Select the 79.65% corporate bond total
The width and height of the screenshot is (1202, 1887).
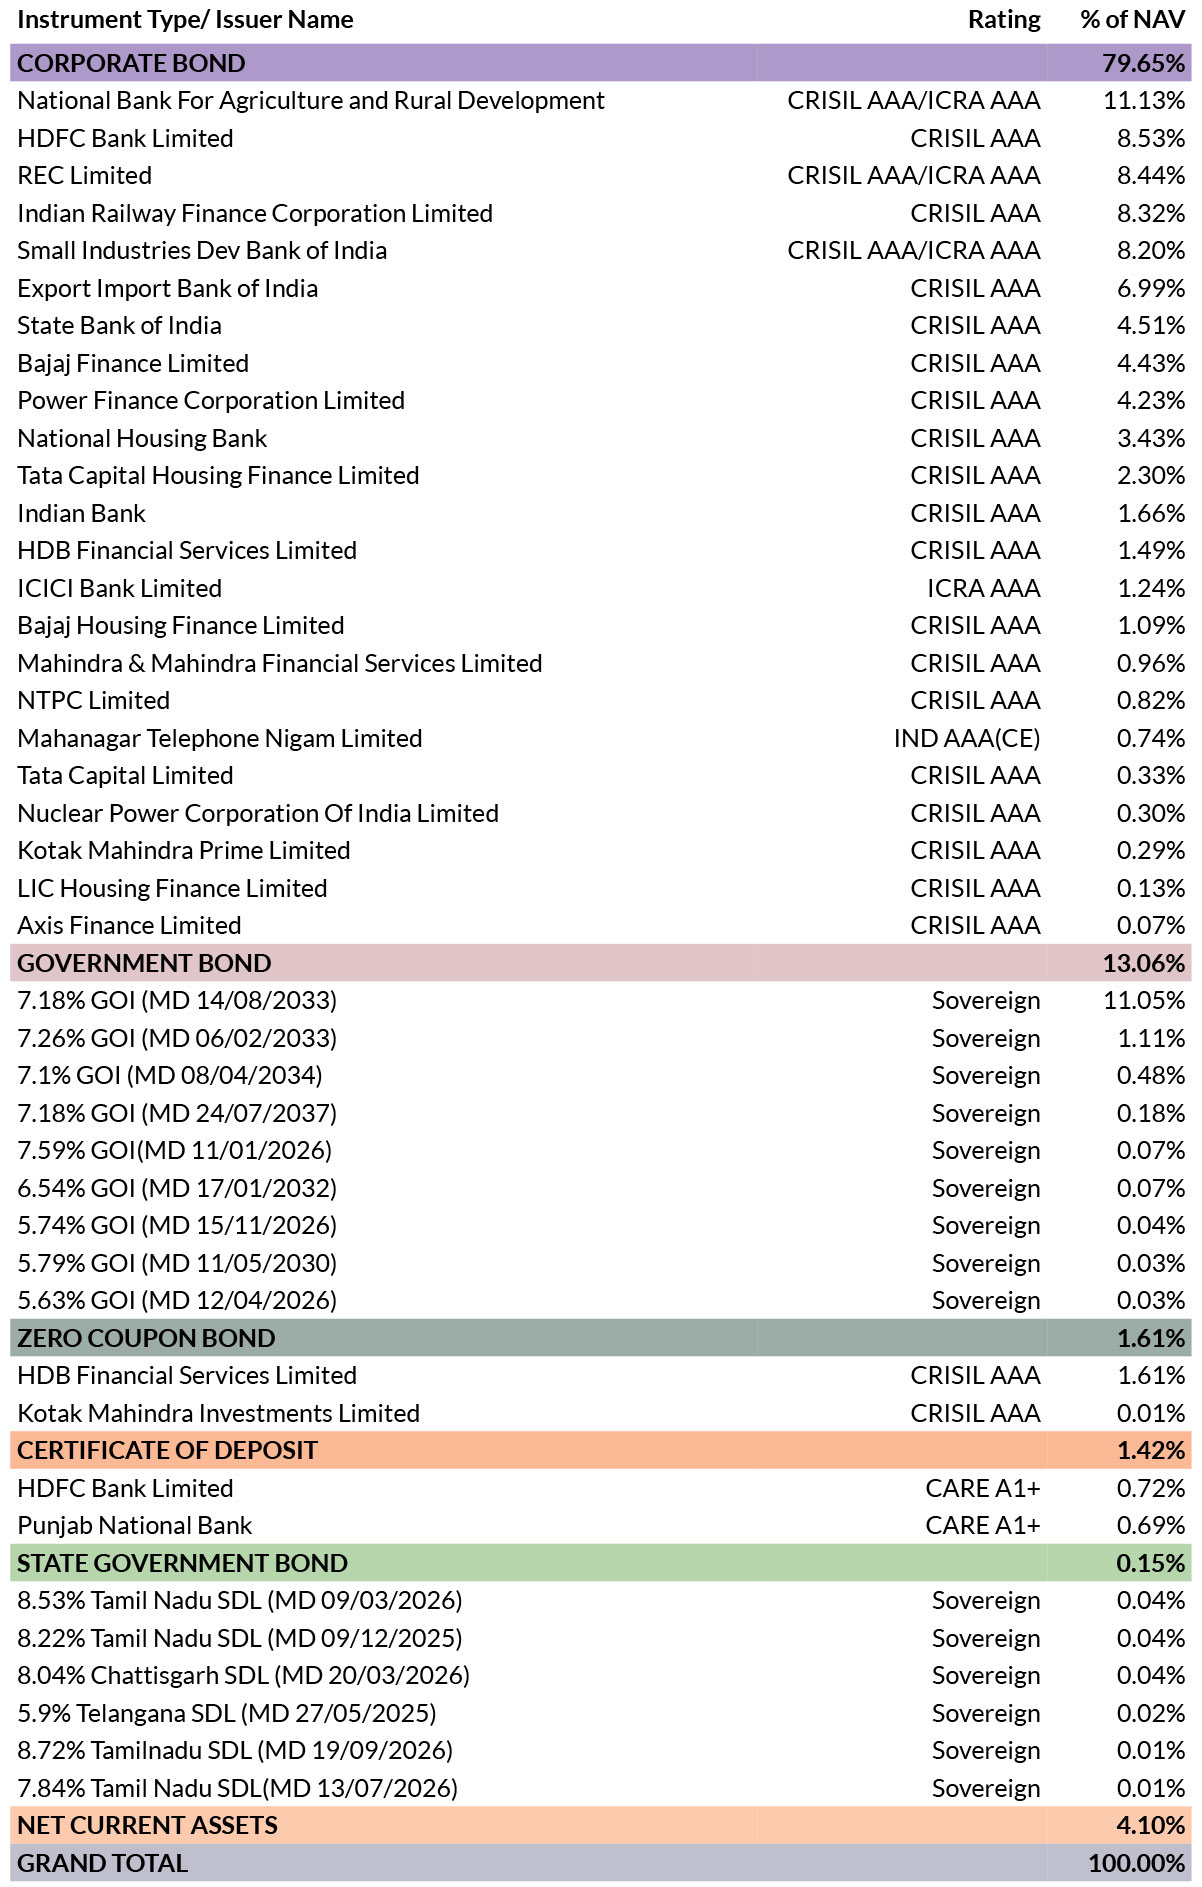1143,63
